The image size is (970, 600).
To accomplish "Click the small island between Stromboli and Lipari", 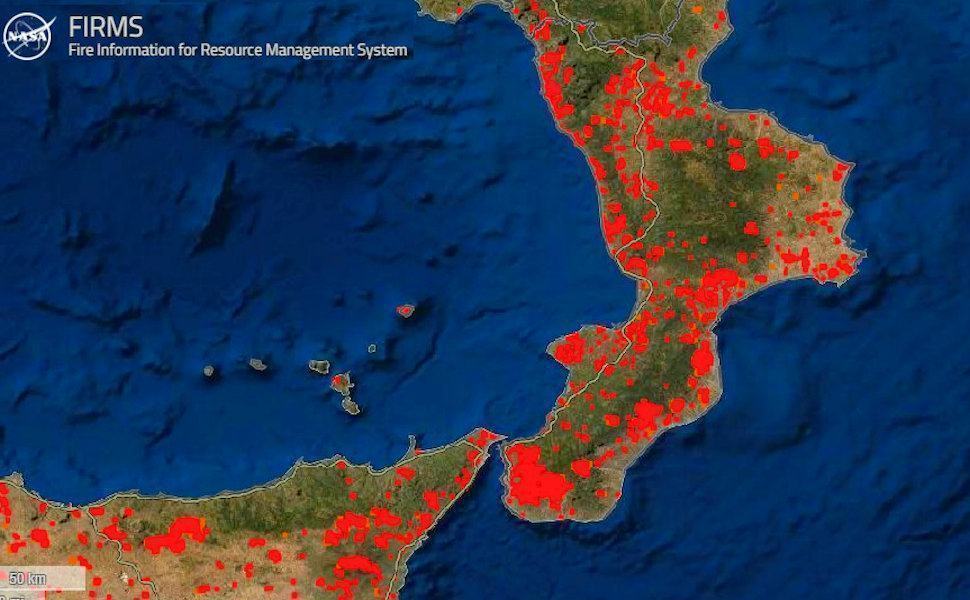I will point(372,349).
